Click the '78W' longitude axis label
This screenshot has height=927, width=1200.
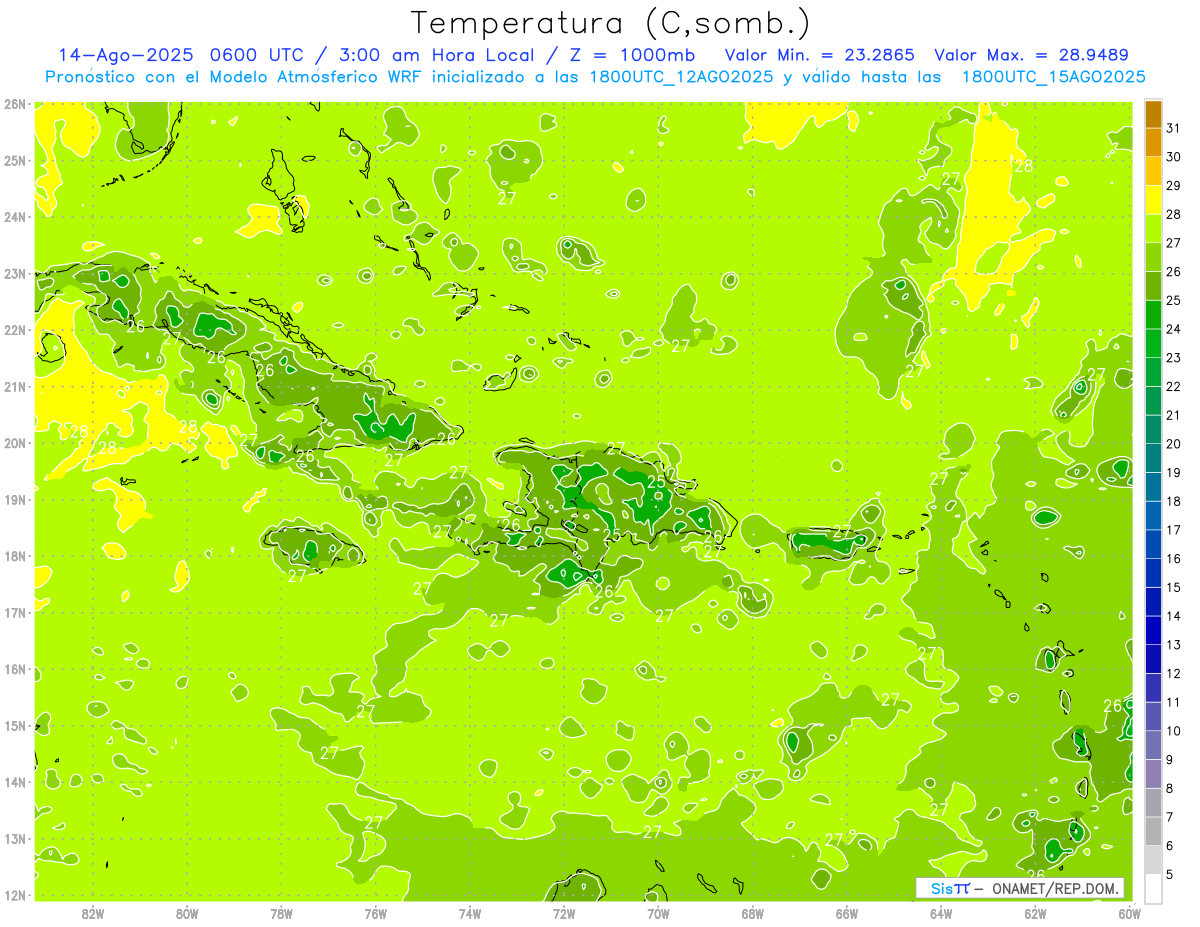click(282, 913)
